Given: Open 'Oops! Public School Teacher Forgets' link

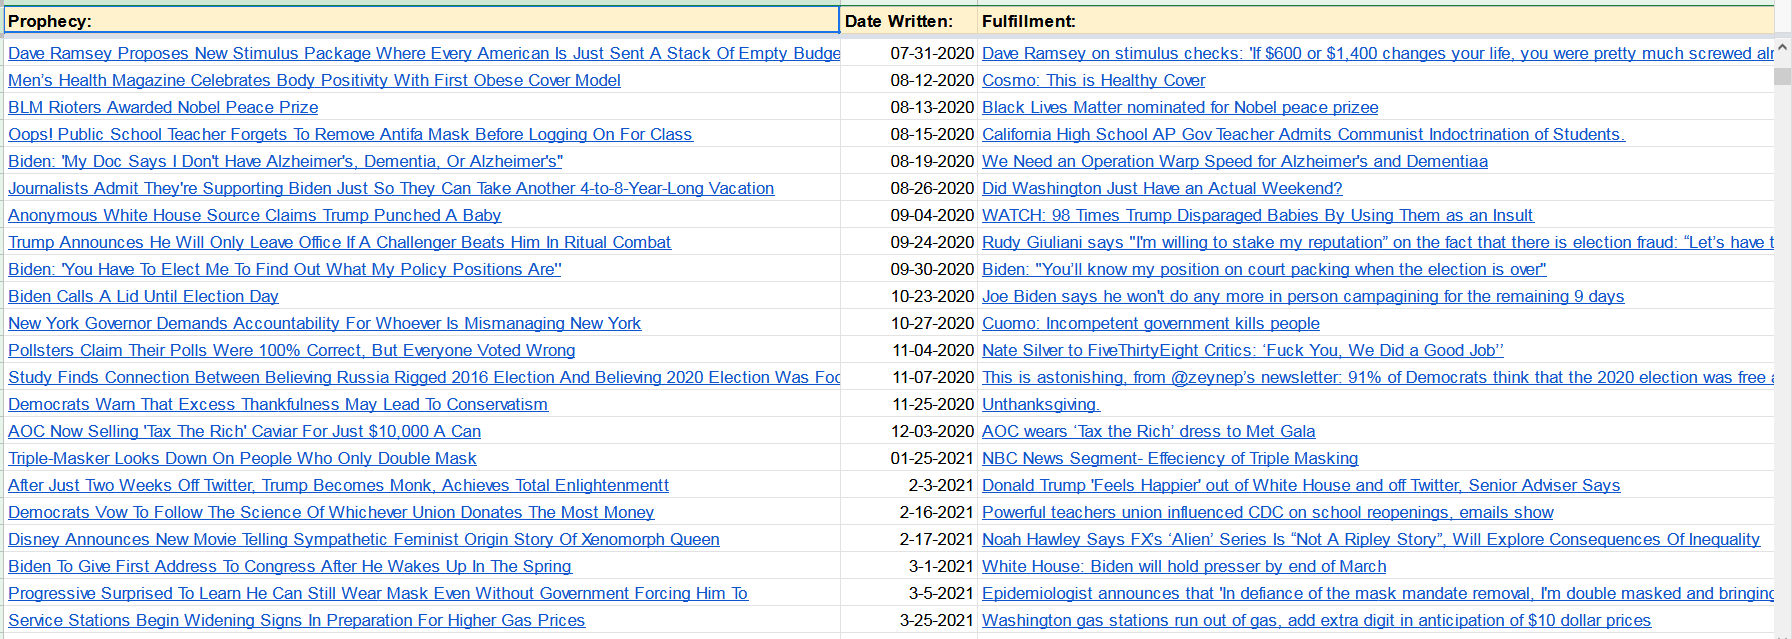Looking at the screenshot, I should (350, 135).
